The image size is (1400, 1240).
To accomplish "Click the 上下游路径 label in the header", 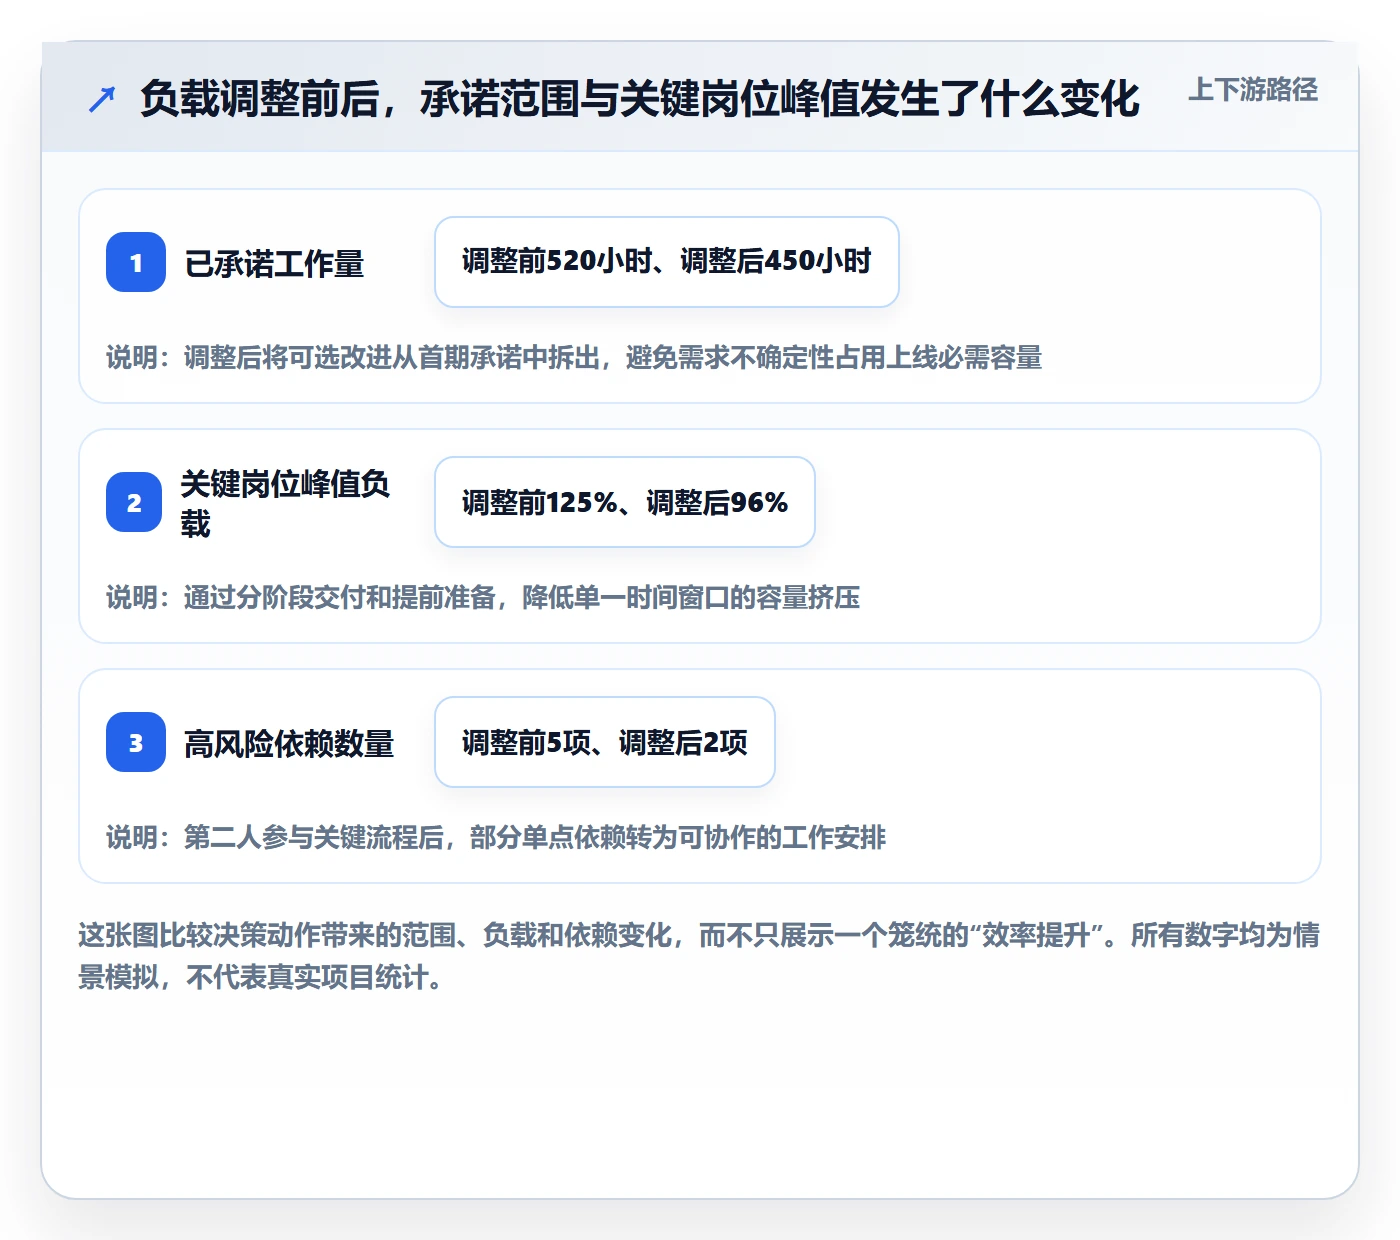I will coord(1253,90).
